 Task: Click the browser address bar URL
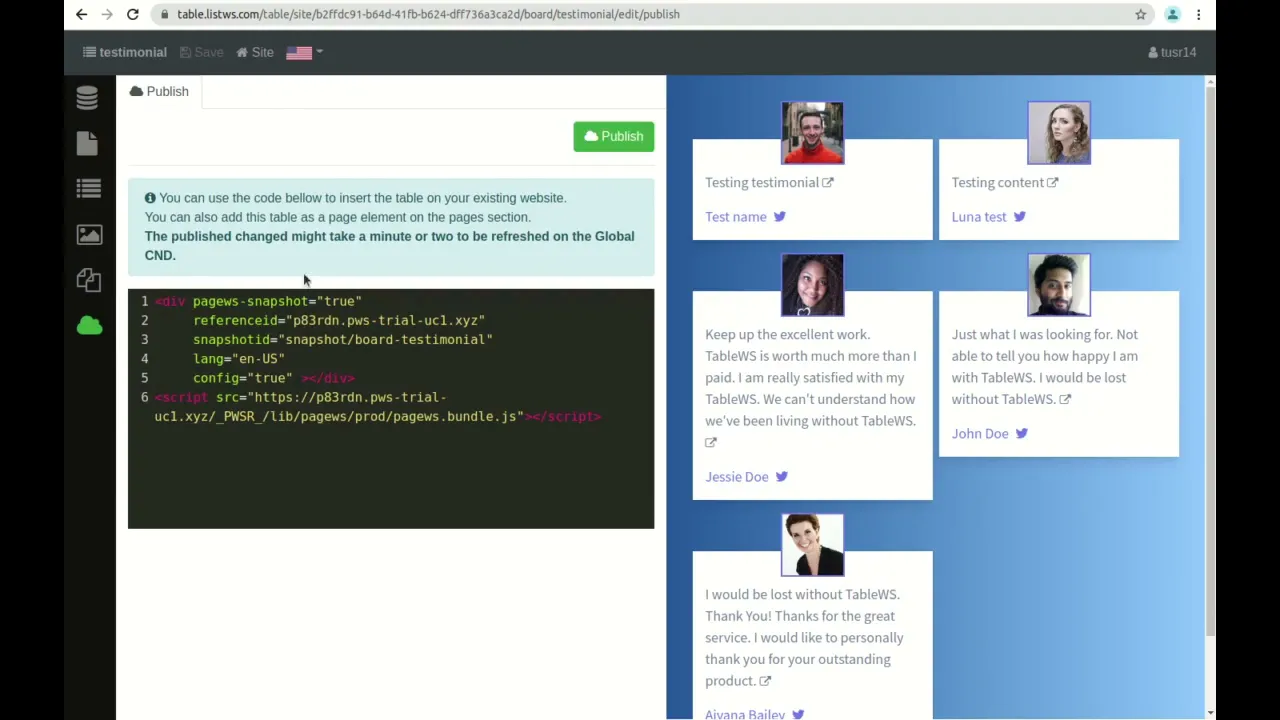pos(428,14)
